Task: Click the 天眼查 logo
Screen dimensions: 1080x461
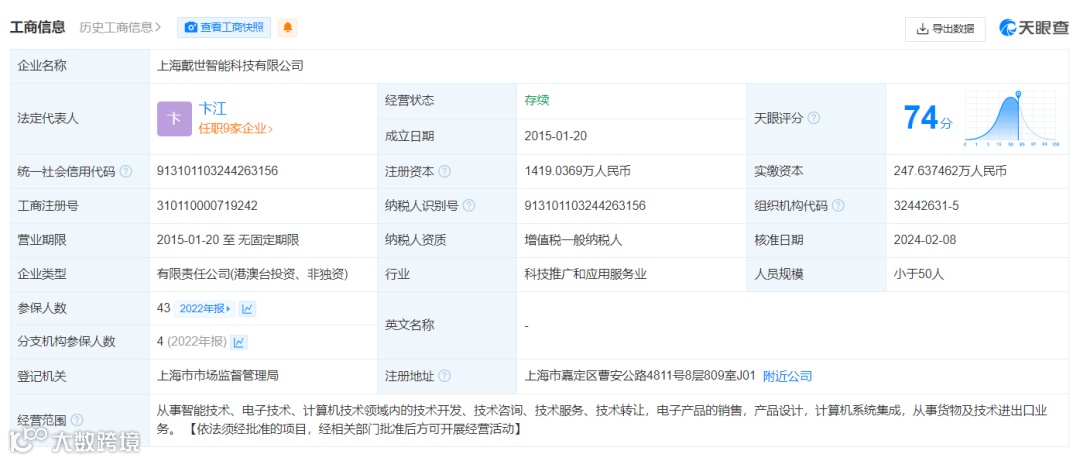Action: pos(1035,28)
